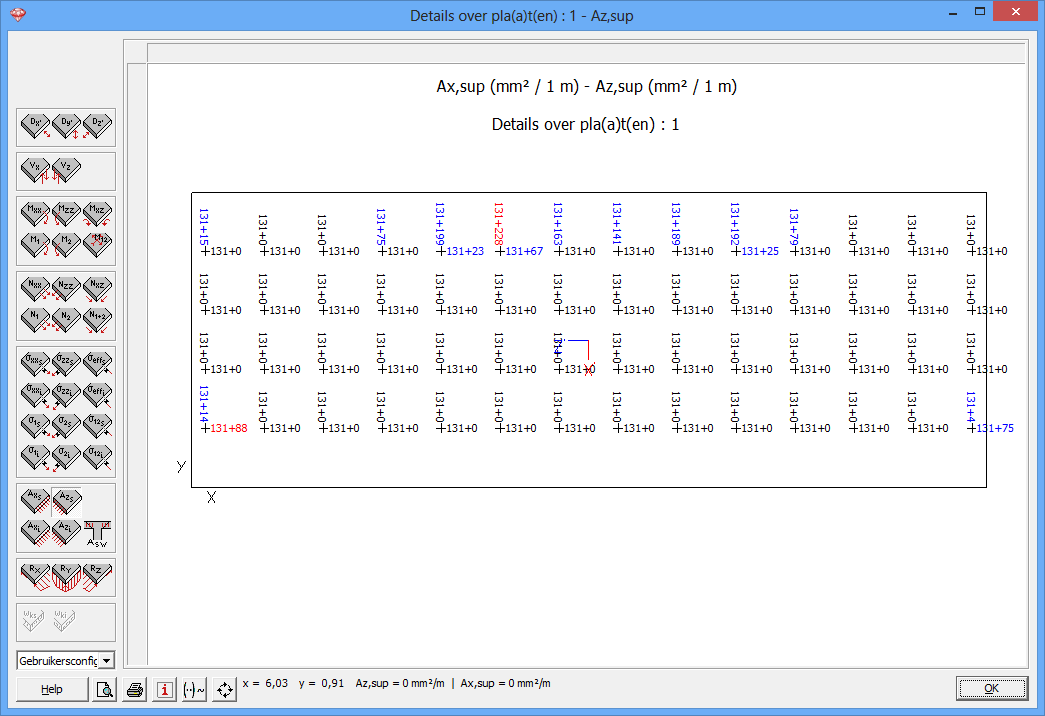Click the printer icon
This screenshot has width=1045, height=716.
coord(135,689)
